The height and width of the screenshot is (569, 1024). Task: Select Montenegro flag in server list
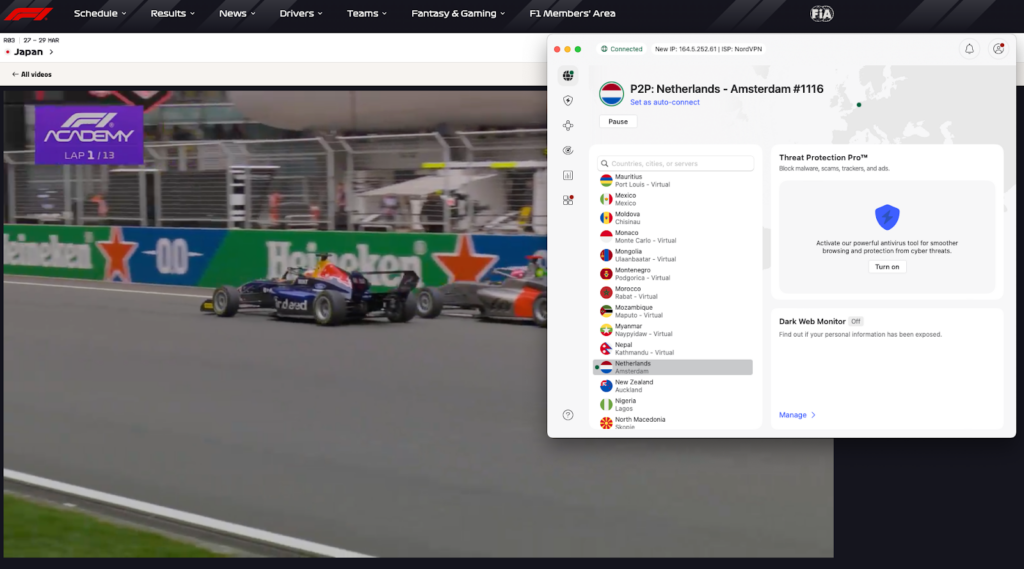click(606, 274)
